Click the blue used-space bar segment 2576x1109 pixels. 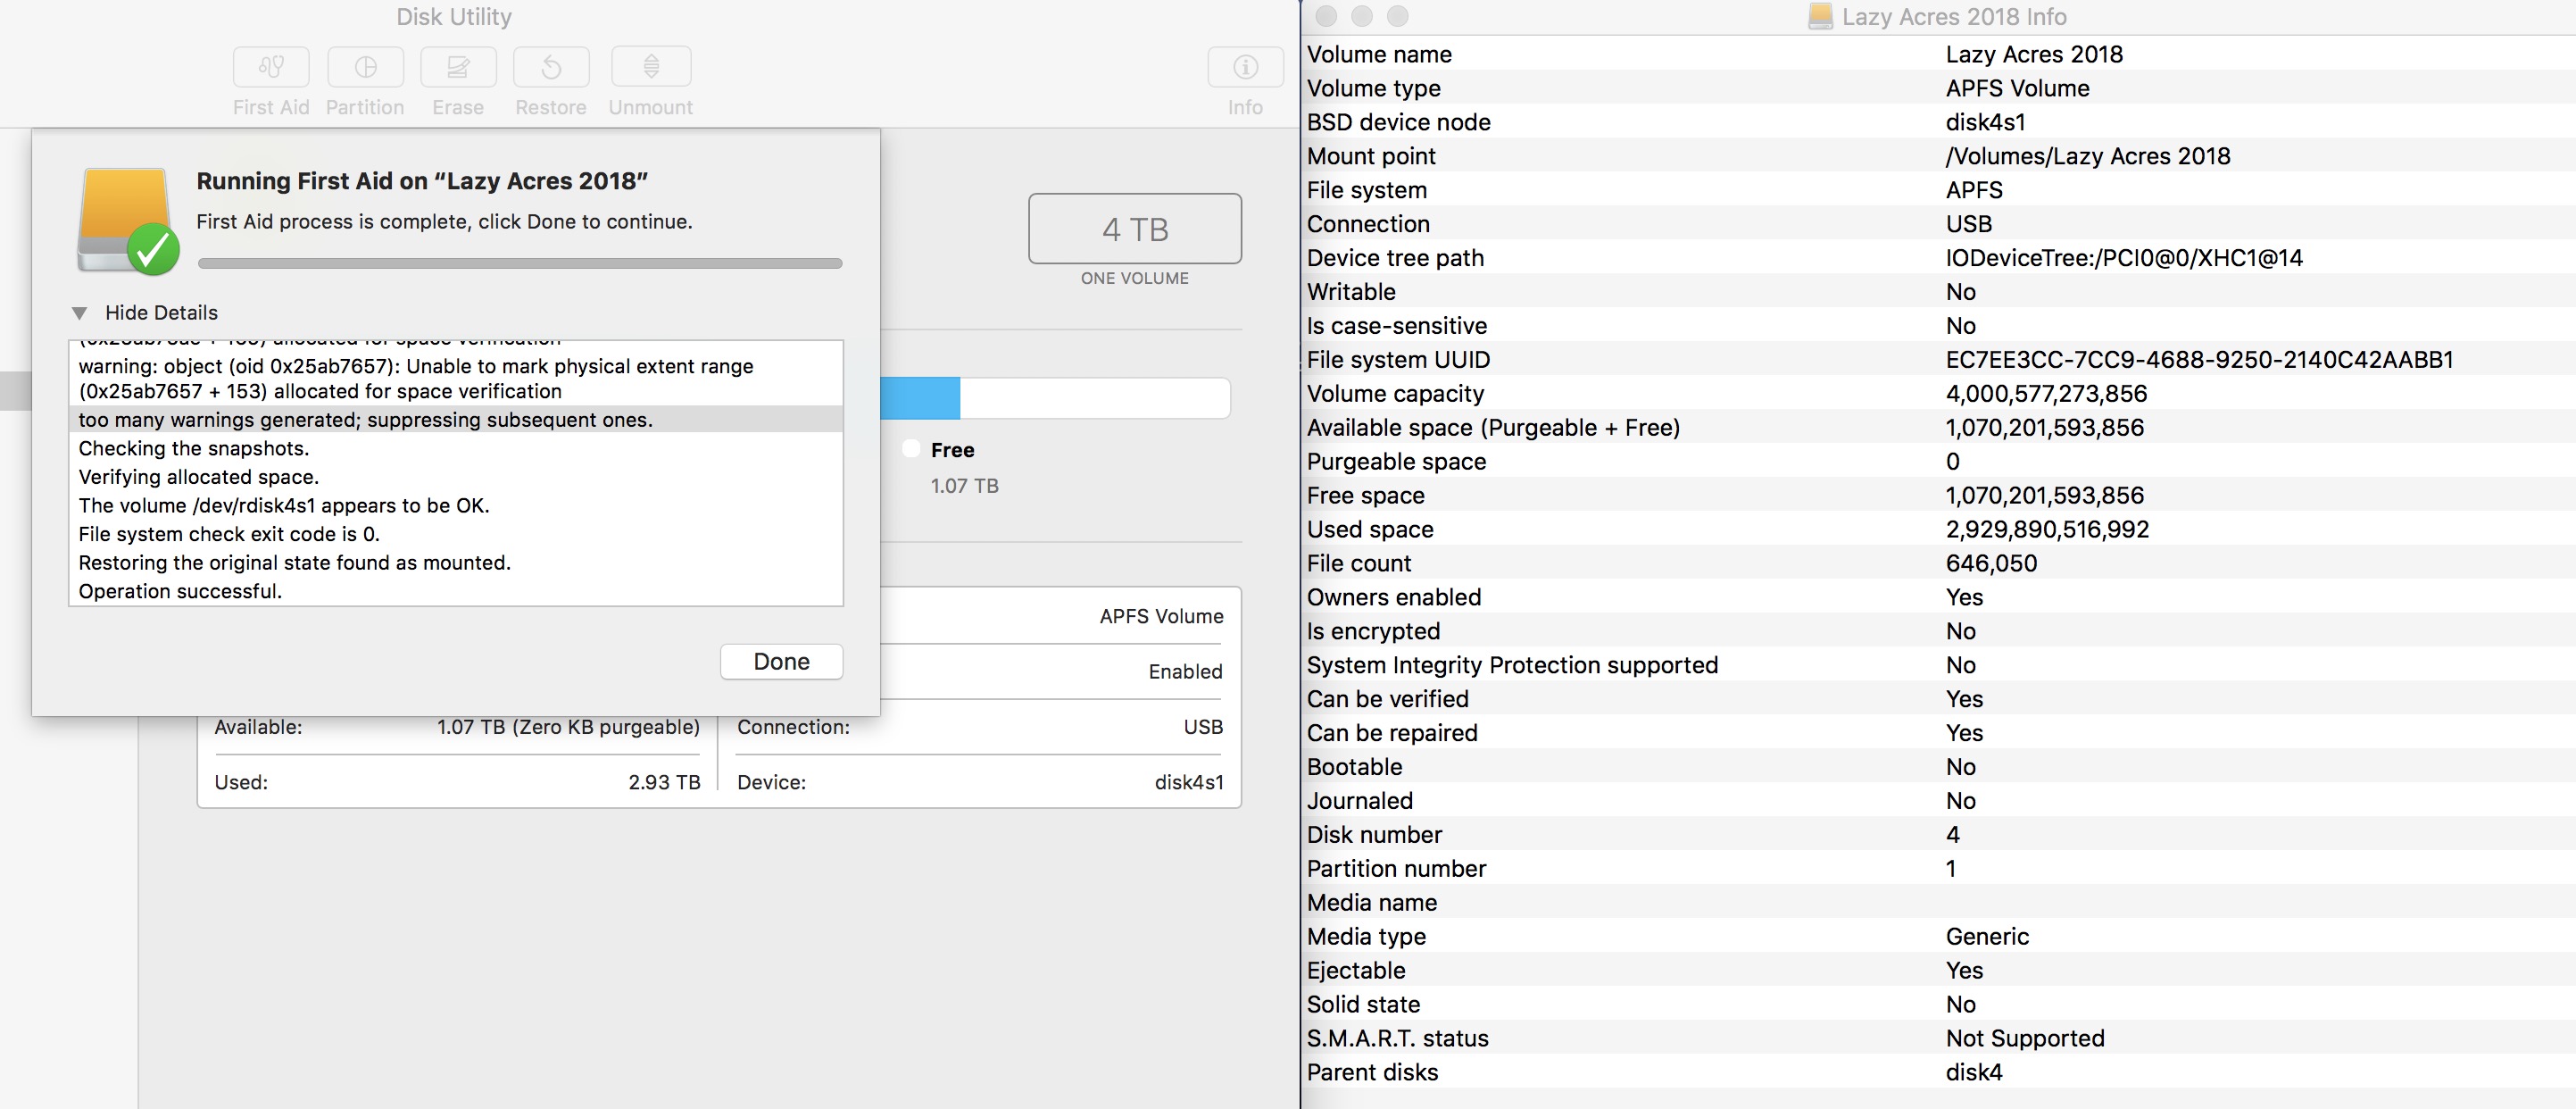coord(919,398)
